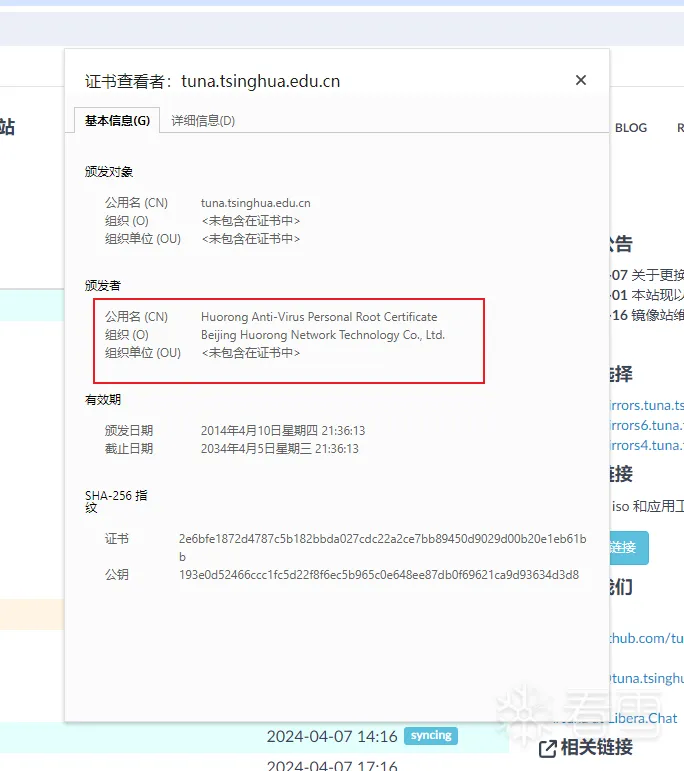This screenshot has width=684, height=771.
Task: Click the 2024-04-07 14:16 timestamp in the background page
Action: [x=332, y=736]
